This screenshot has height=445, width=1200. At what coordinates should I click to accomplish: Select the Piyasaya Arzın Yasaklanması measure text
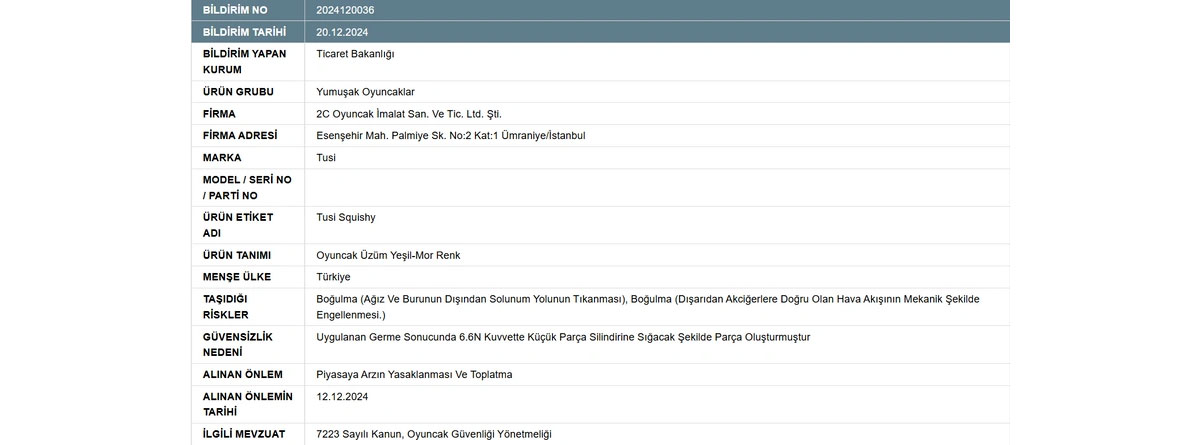pyautogui.click(x=413, y=375)
